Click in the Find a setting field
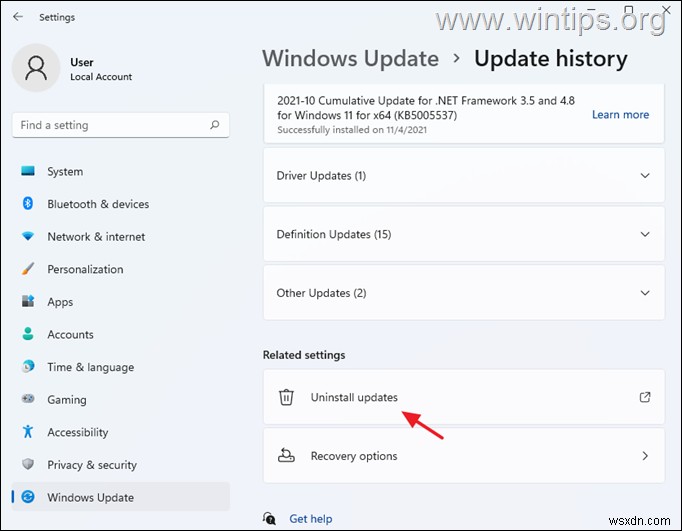This screenshot has width=682, height=531. point(120,125)
